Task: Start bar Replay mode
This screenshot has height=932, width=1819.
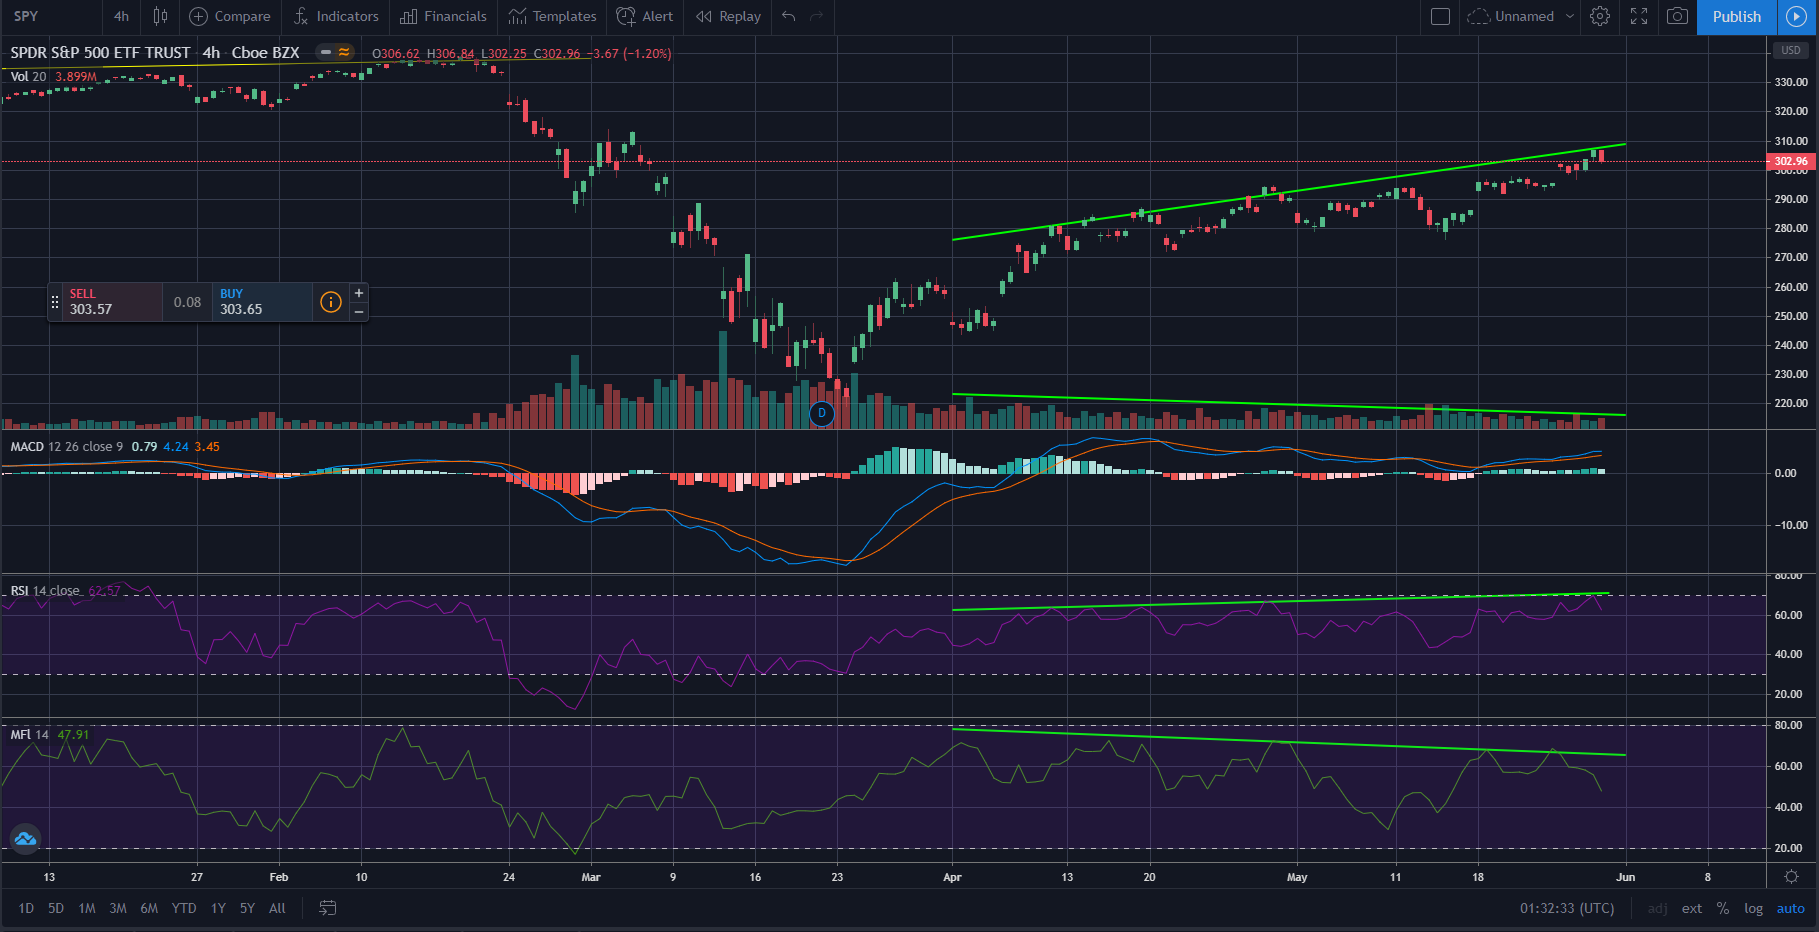Action: [x=728, y=16]
